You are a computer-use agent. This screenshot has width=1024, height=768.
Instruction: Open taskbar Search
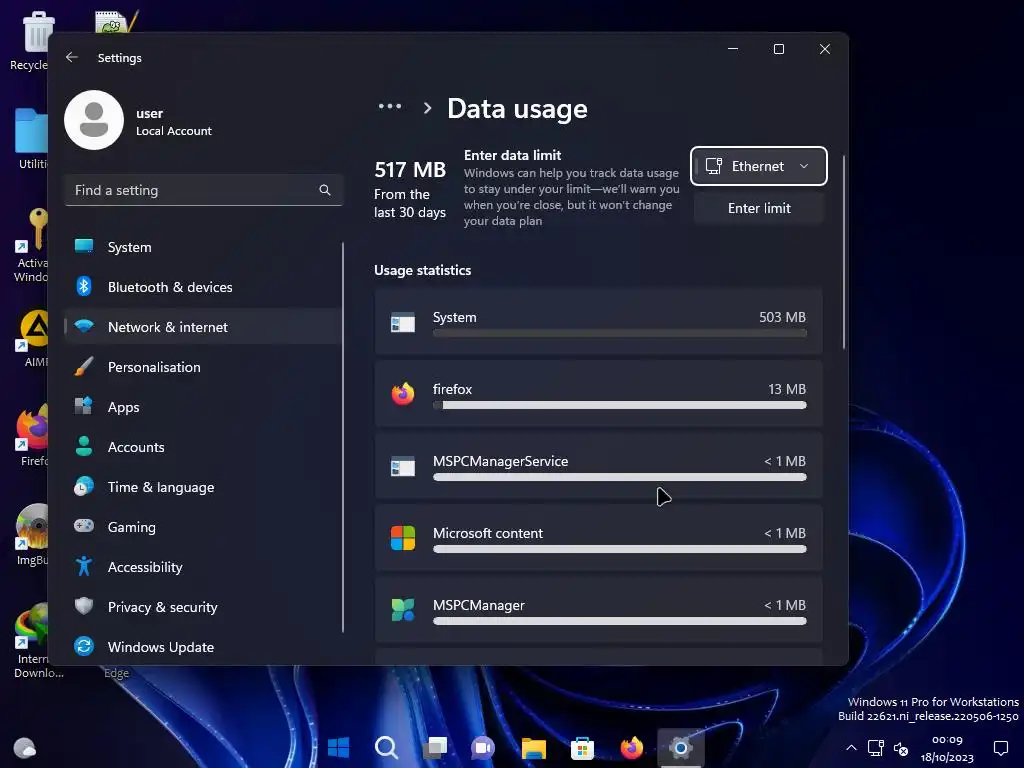click(387, 748)
